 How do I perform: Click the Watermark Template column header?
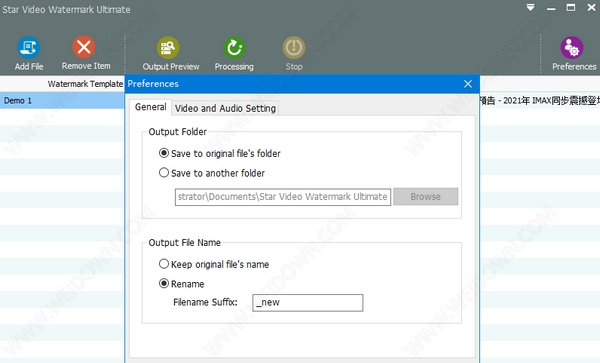[85, 84]
